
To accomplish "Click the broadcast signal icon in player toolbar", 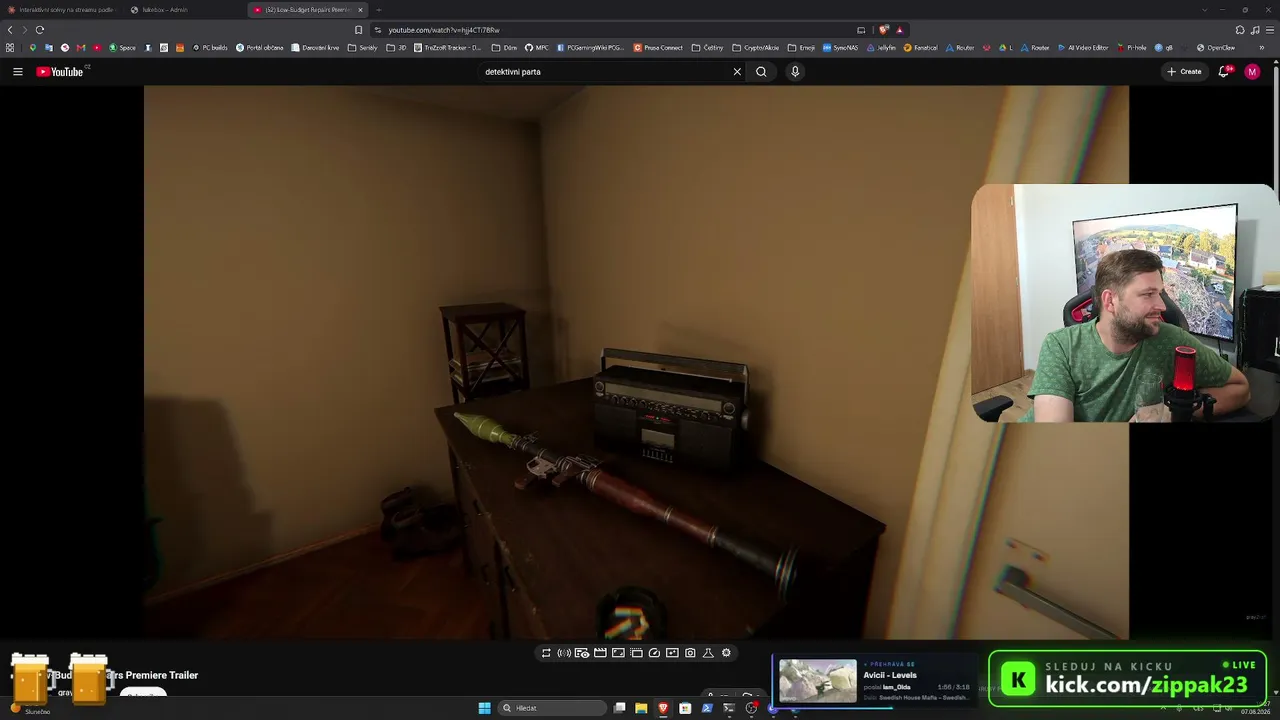I will (x=564, y=653).
